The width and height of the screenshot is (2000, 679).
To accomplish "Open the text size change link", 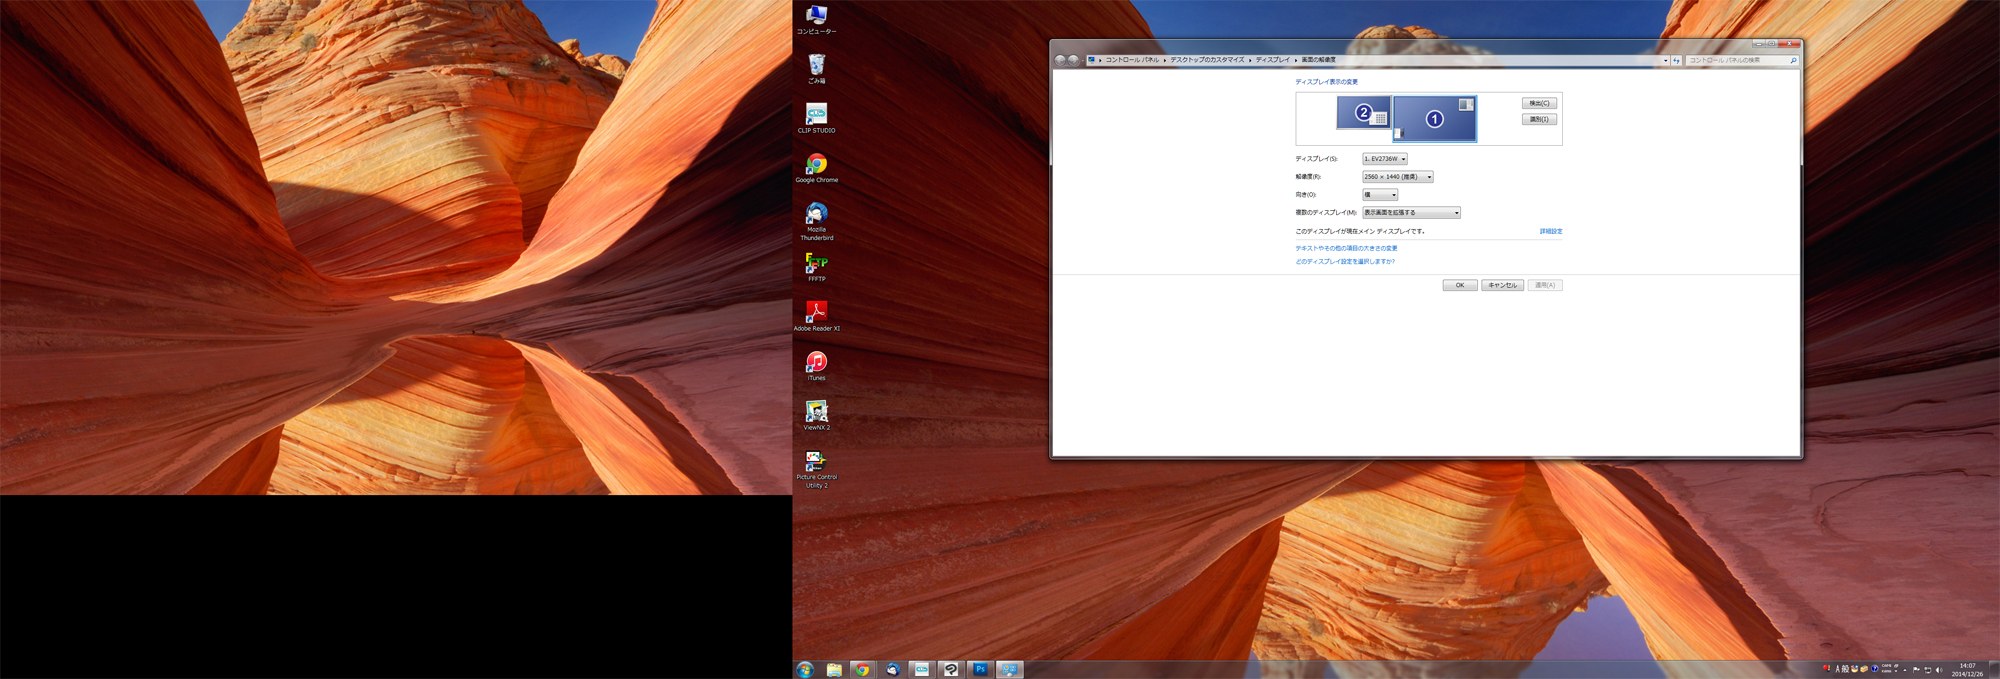I will pyautogui.click(x=1346, y=248).
